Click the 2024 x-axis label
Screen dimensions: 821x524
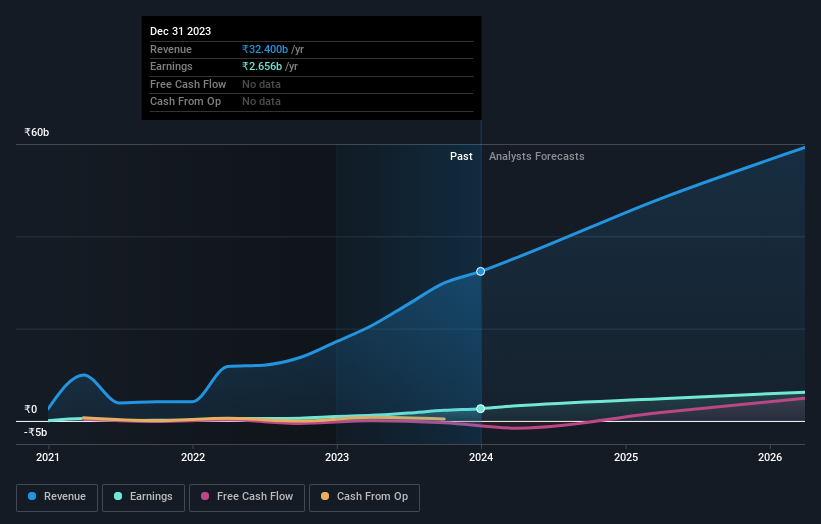(x=481, y=458)
